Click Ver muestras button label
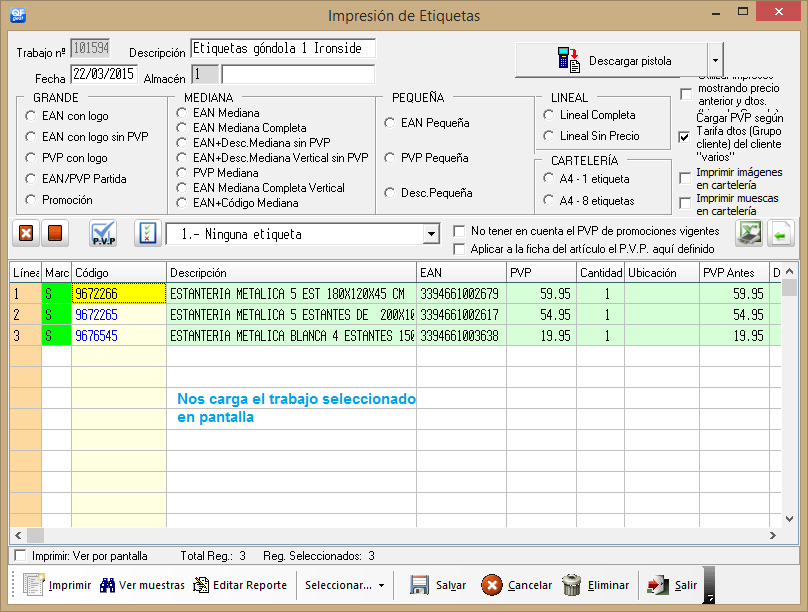Viewport: 808px width, 612px height. (x=152, y=585)
